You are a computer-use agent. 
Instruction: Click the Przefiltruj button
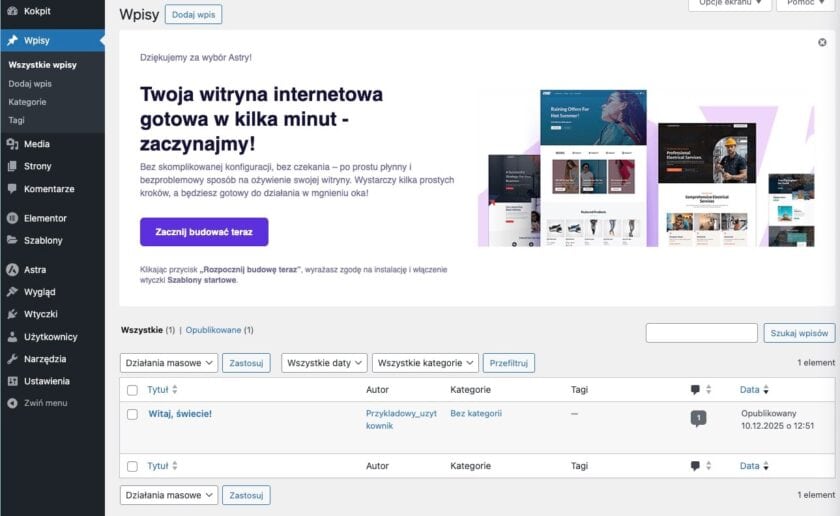[x=508, y=363]
